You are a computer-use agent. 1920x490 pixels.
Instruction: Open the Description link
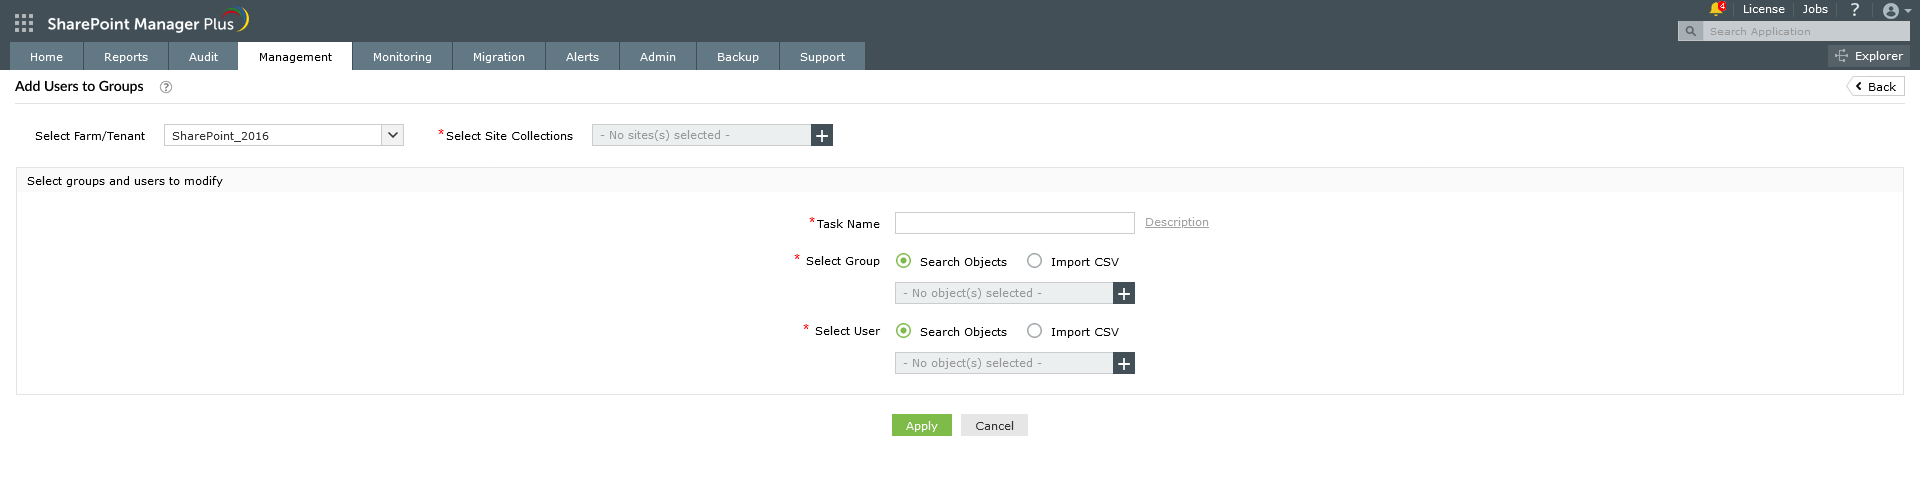point(1177,222)
